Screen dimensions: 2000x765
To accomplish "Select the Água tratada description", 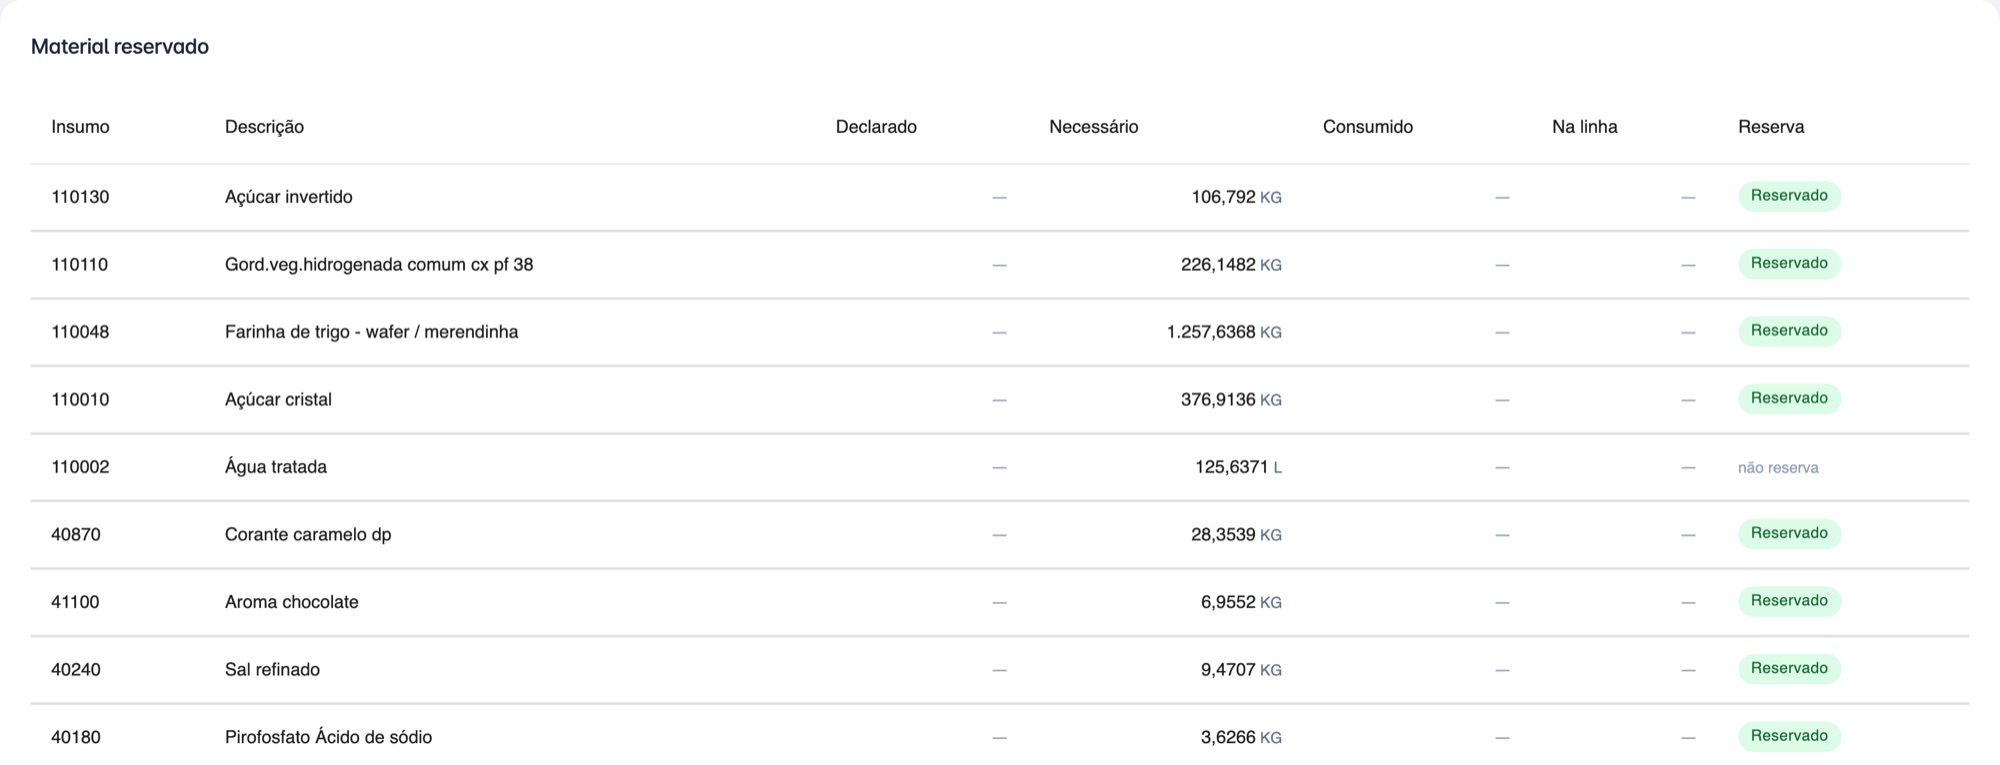I will (x=275, y=467).
